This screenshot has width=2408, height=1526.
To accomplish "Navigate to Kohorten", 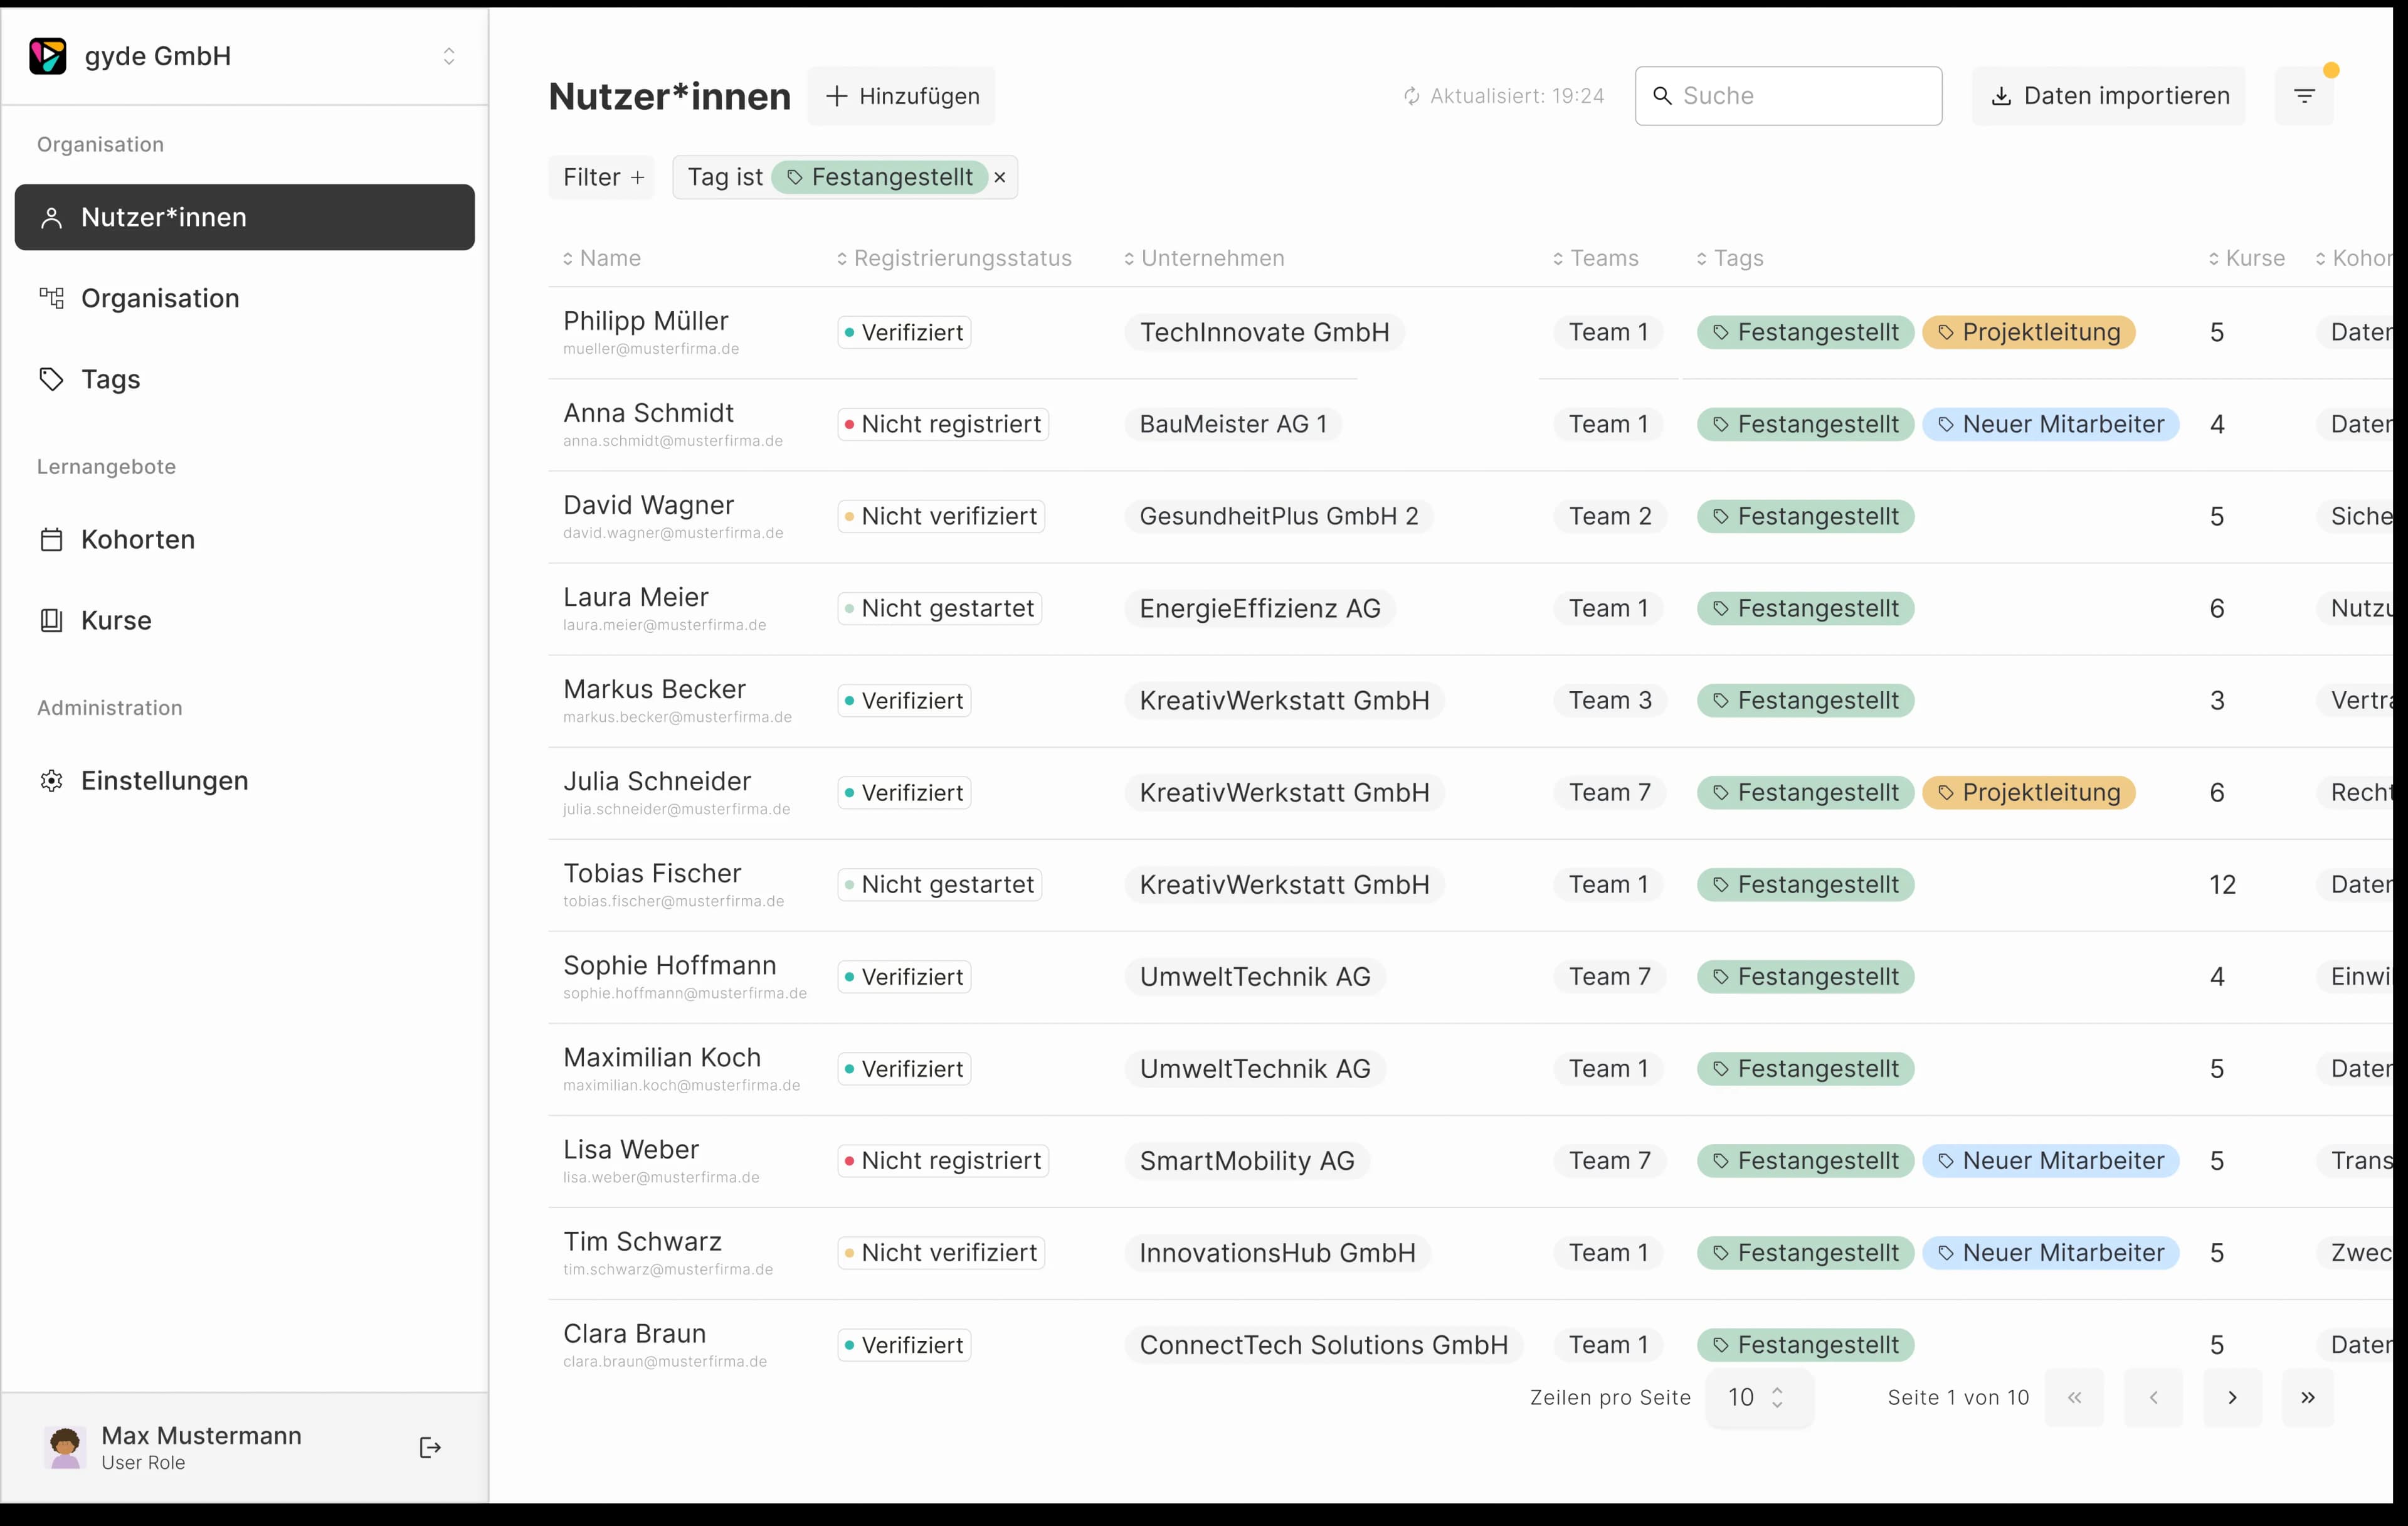I will click(x=244, y=540).
